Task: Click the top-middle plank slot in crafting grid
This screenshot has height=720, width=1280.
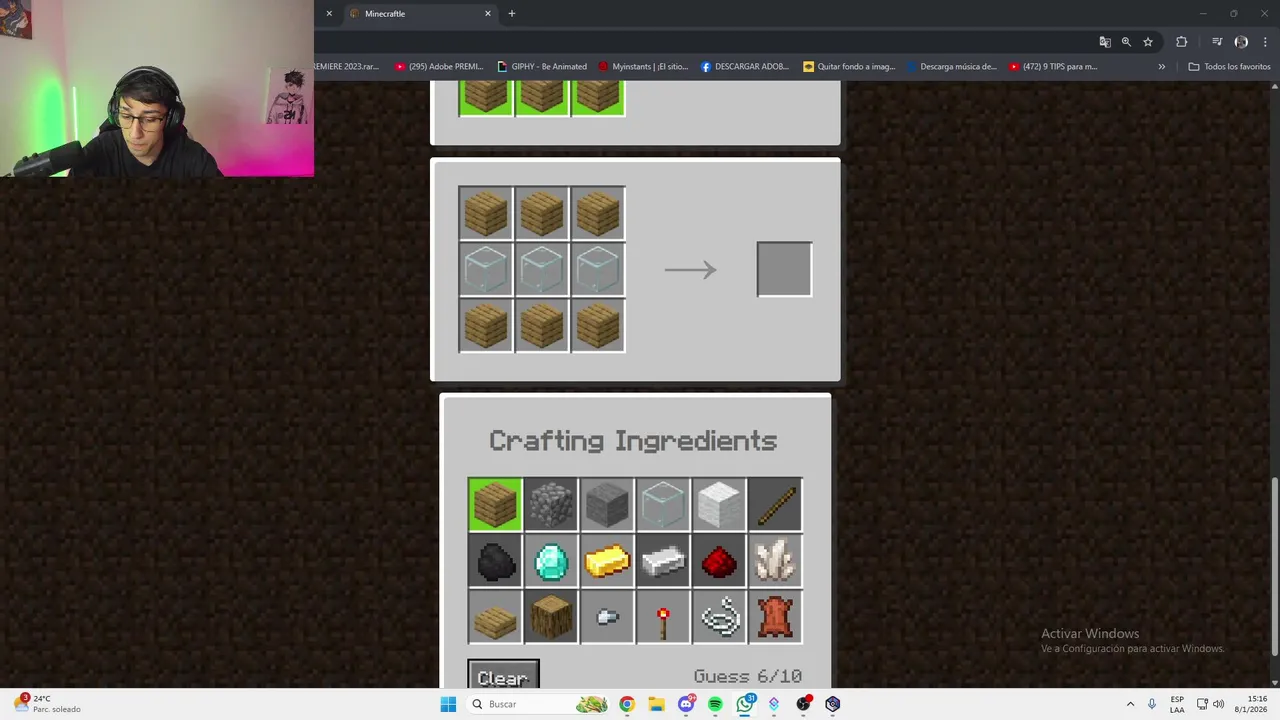Action: click(542, 213)
